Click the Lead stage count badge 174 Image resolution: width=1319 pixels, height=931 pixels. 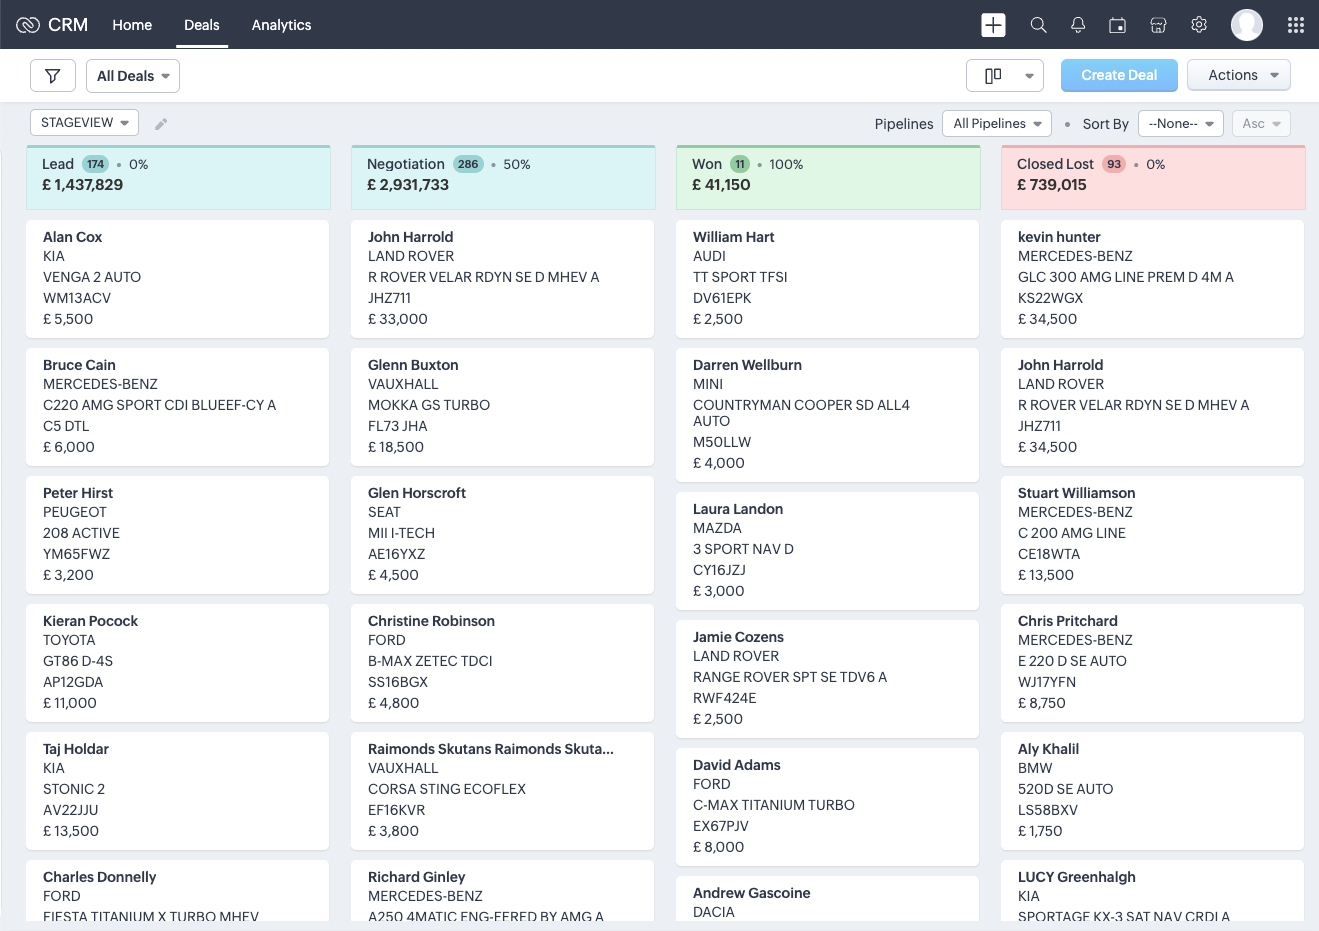tap(95, 164)
